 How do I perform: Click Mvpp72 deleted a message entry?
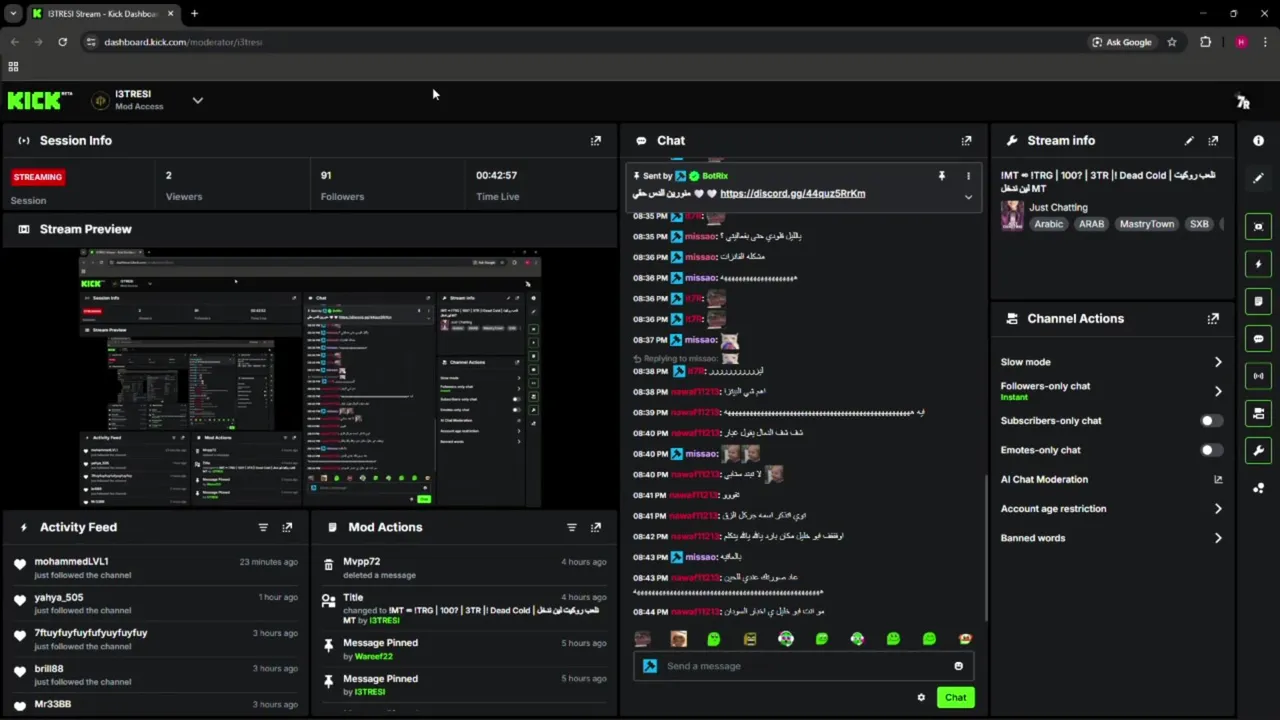coord(465,568)
